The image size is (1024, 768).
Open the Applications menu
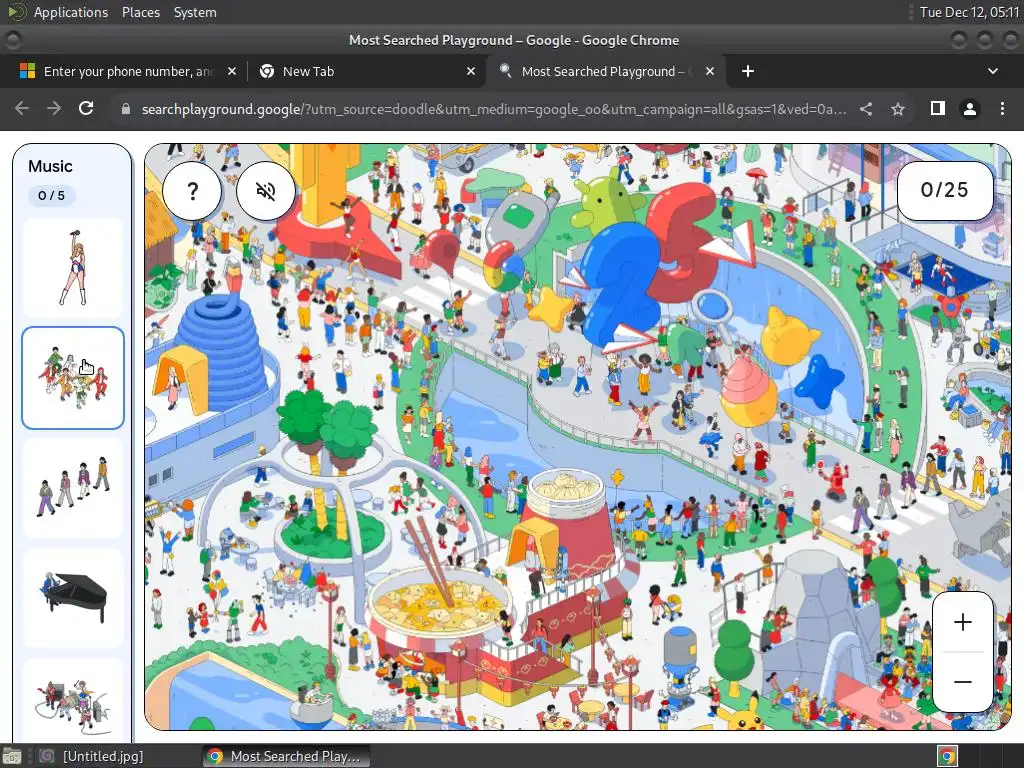point(71,12)
